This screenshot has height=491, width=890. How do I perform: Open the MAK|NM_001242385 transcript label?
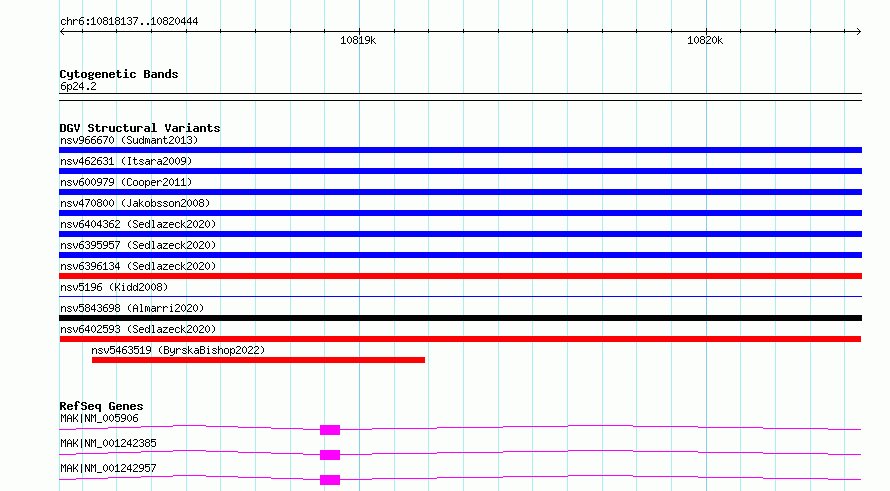108,443
